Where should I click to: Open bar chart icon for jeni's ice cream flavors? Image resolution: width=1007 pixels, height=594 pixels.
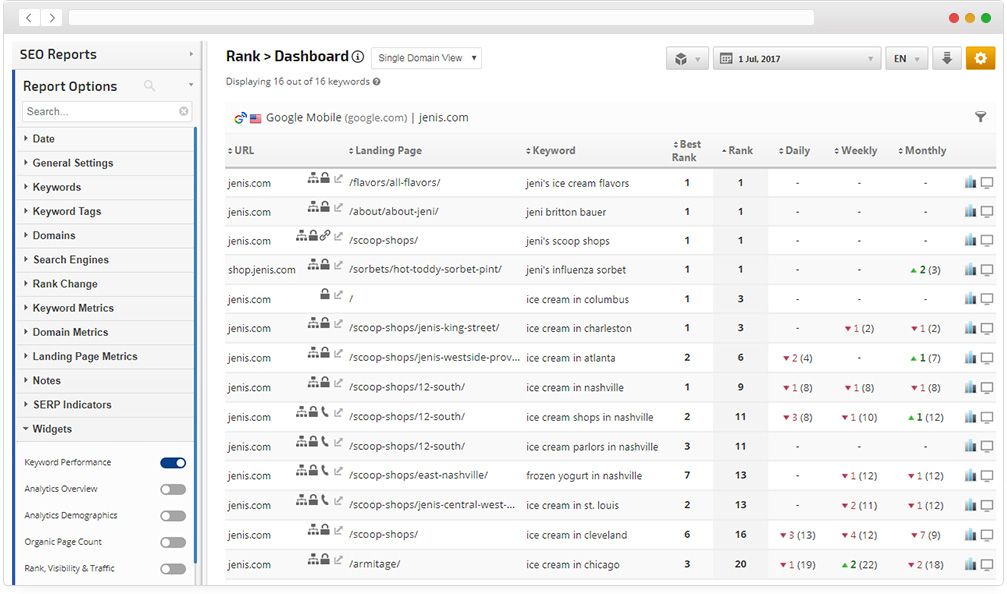click(x=970, y=182)
